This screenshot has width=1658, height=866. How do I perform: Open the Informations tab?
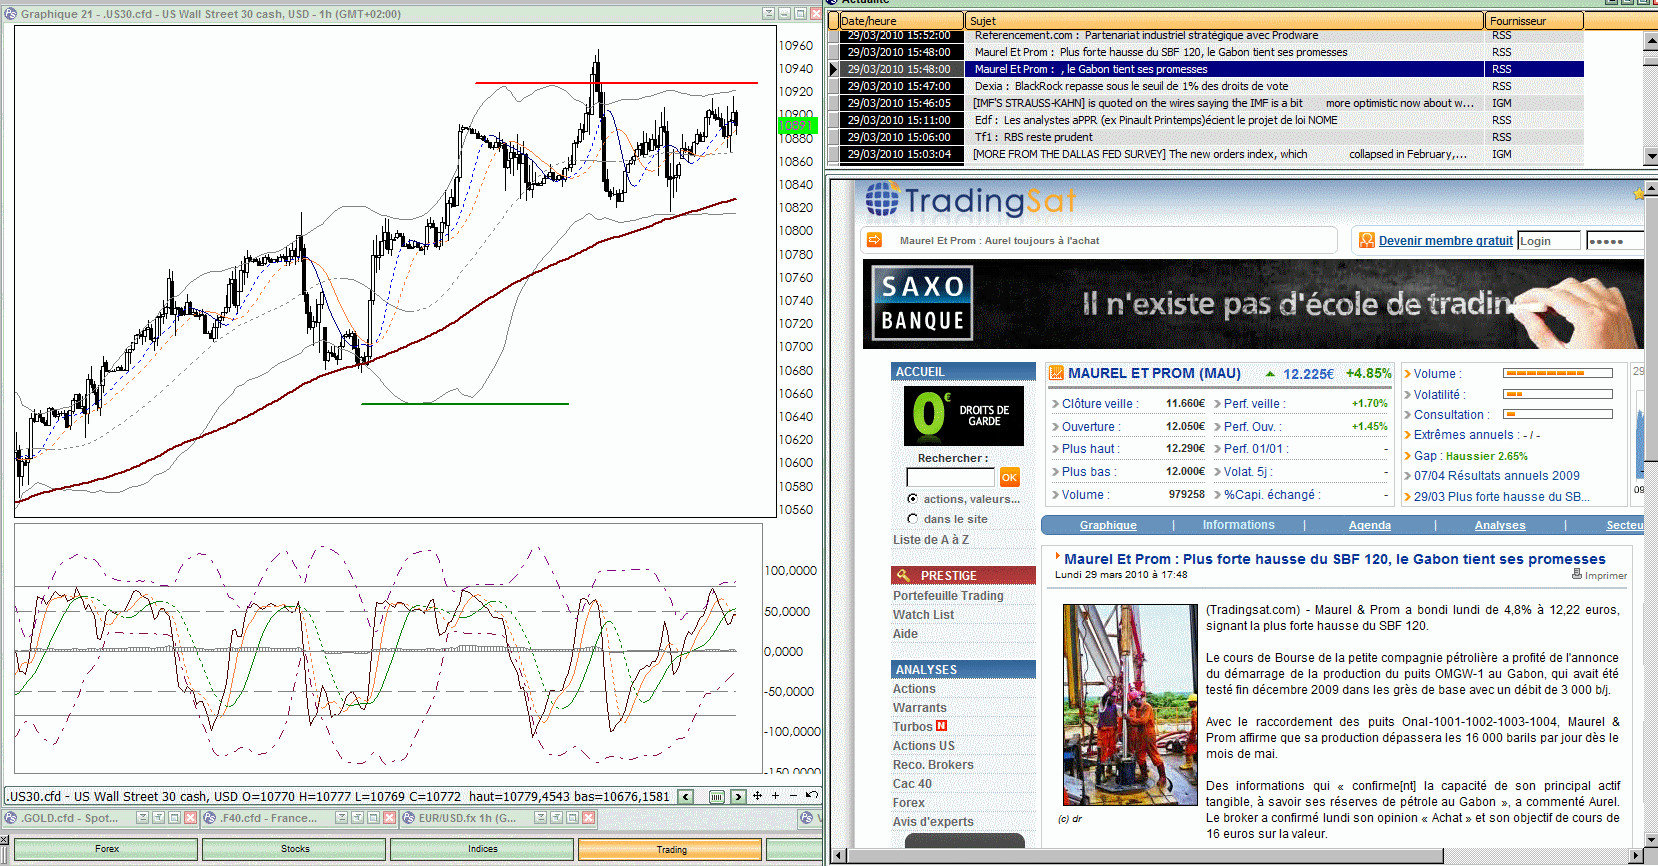pyautogui.click(x=1238, y=525)
